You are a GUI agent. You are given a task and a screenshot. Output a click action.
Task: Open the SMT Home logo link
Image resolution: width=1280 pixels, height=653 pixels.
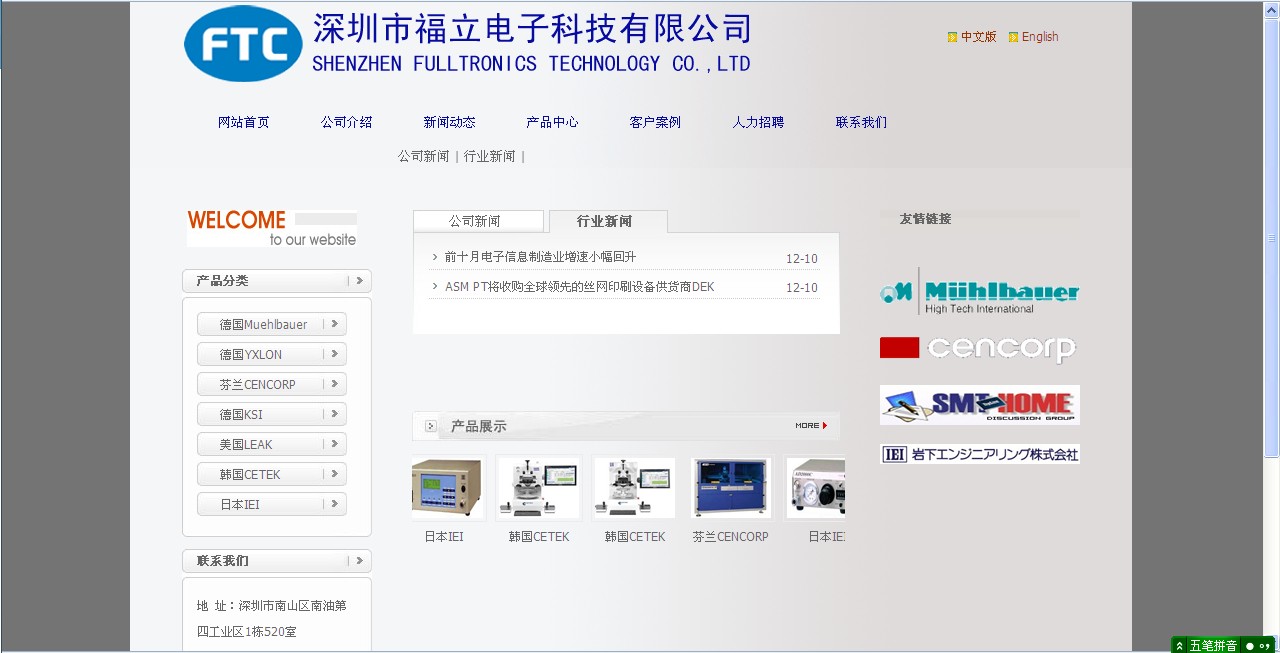979,405
